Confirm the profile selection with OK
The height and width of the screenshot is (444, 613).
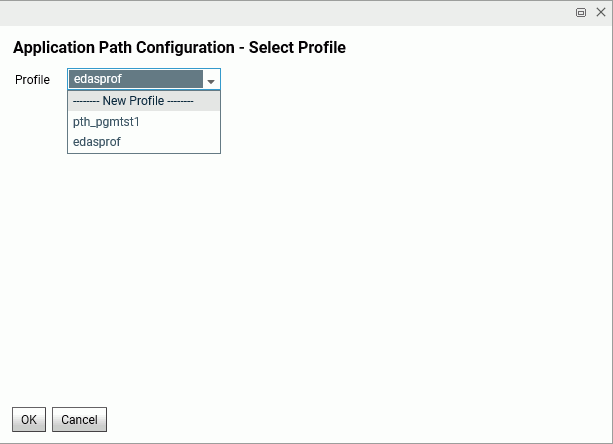(x=29, y=420)
